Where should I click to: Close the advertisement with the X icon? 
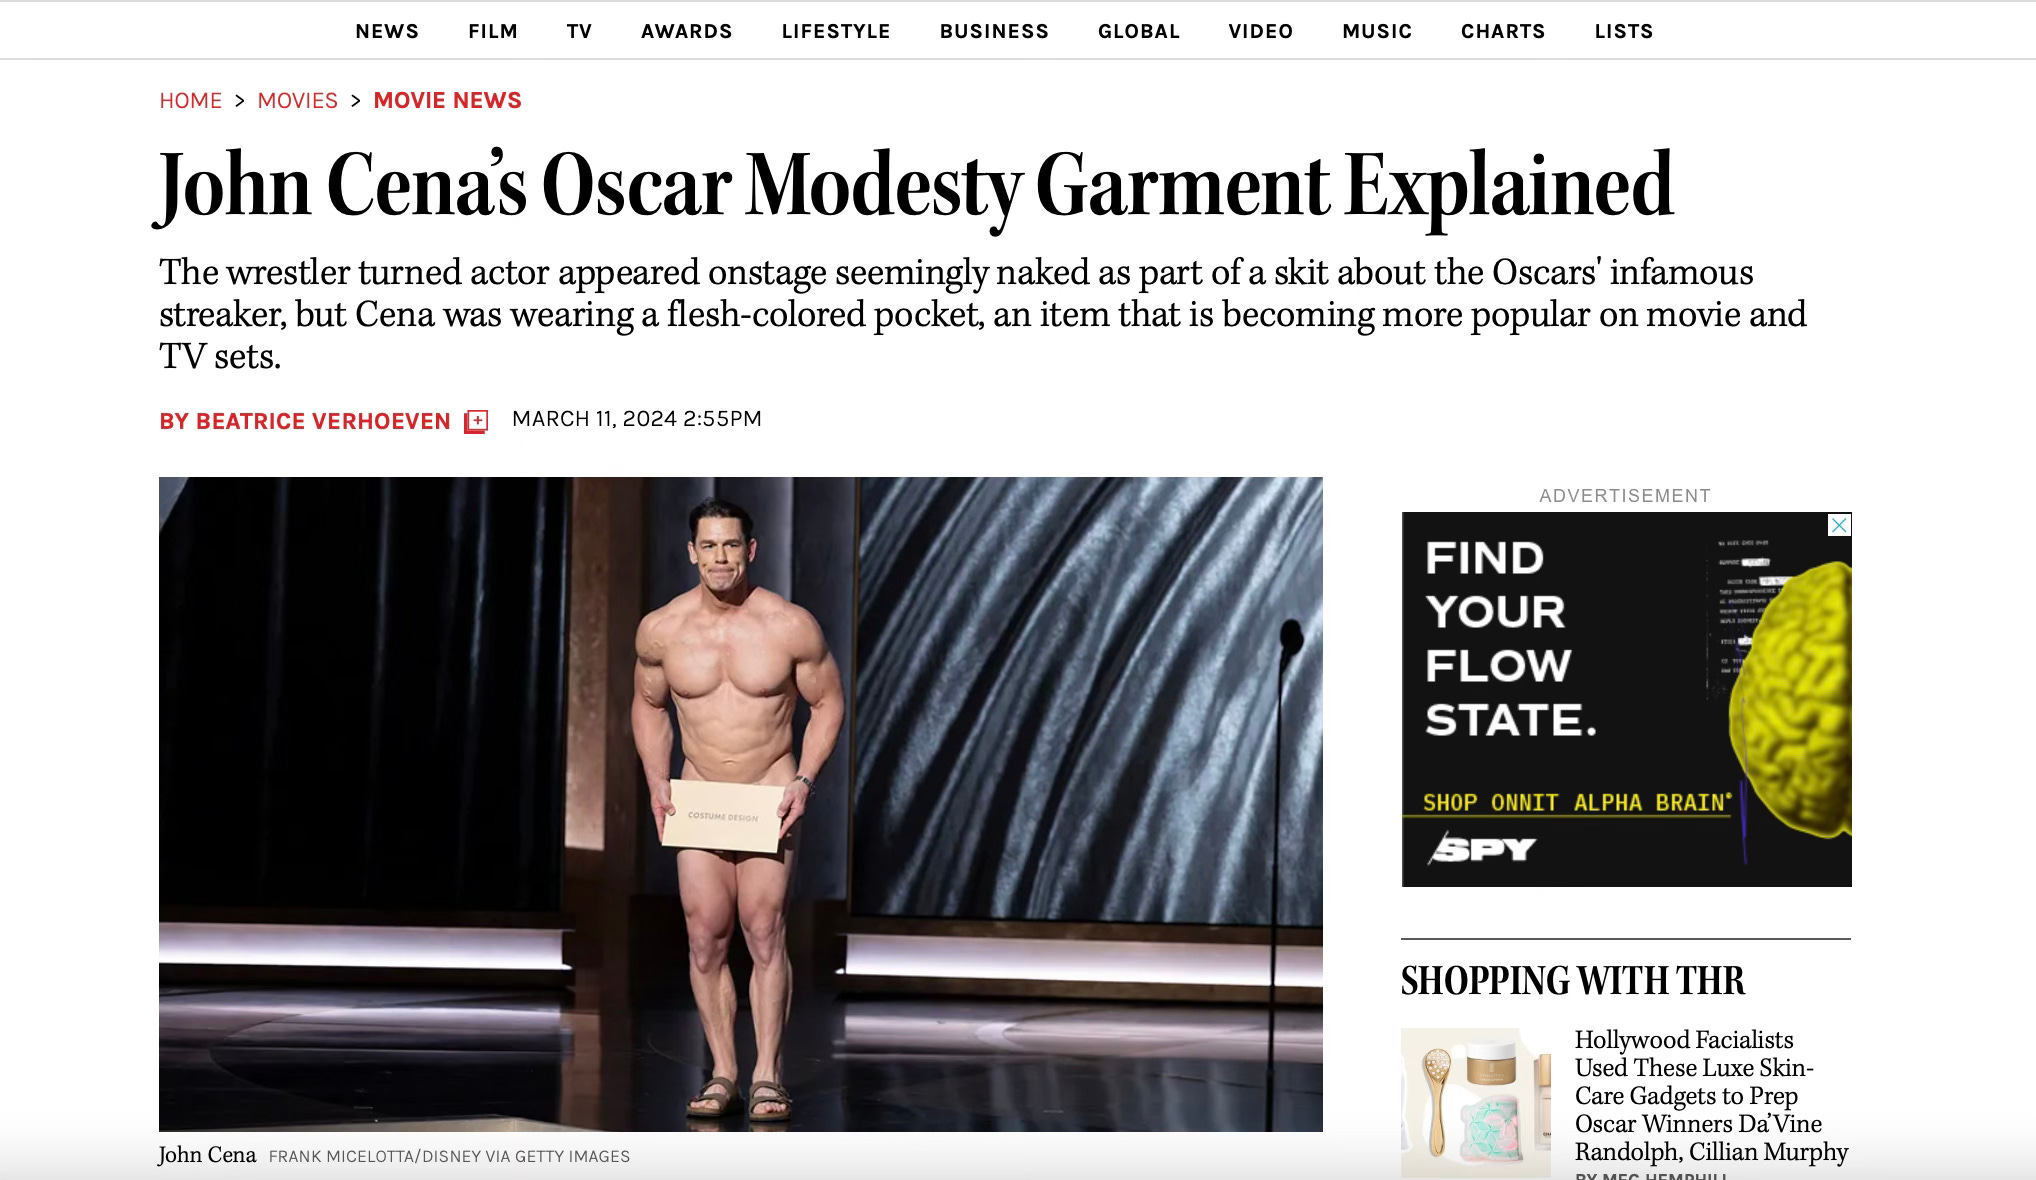(x=1839, y=525)
